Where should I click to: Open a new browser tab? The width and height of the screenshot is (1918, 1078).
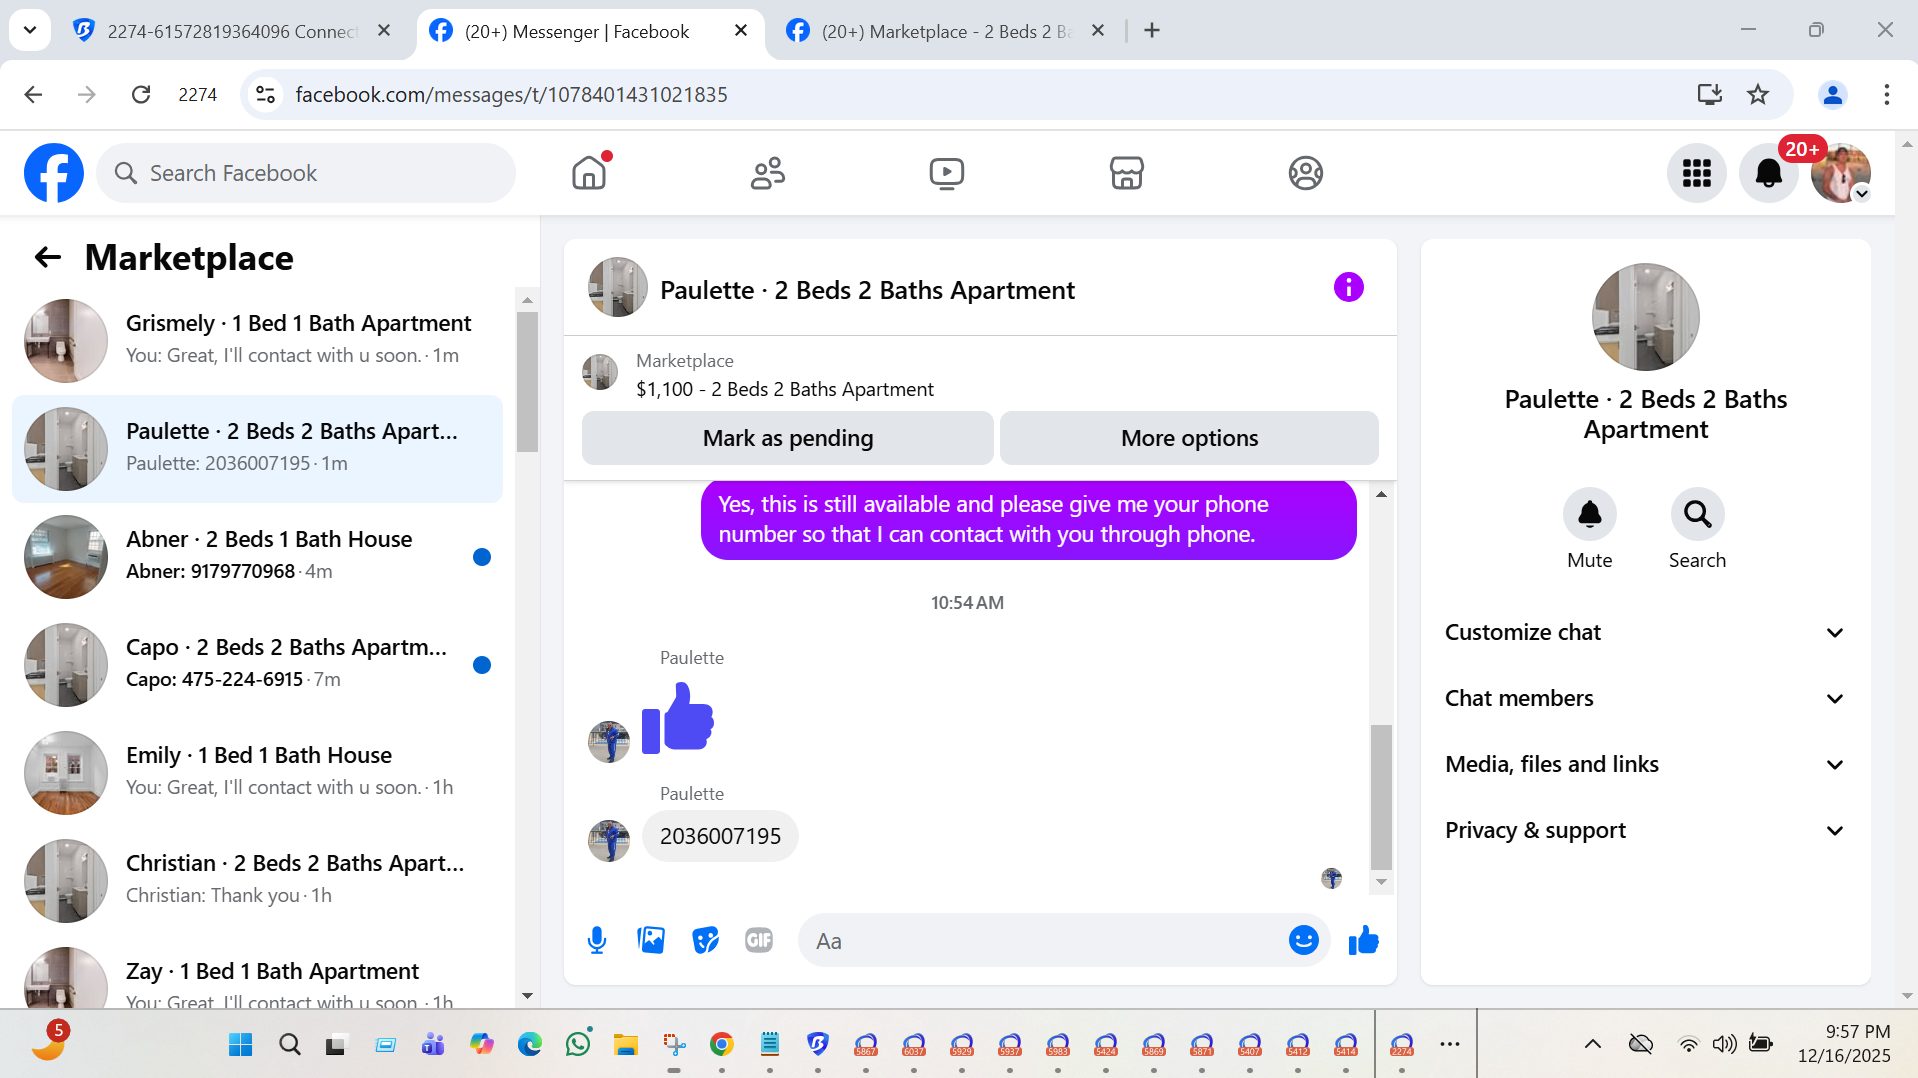1152,31
